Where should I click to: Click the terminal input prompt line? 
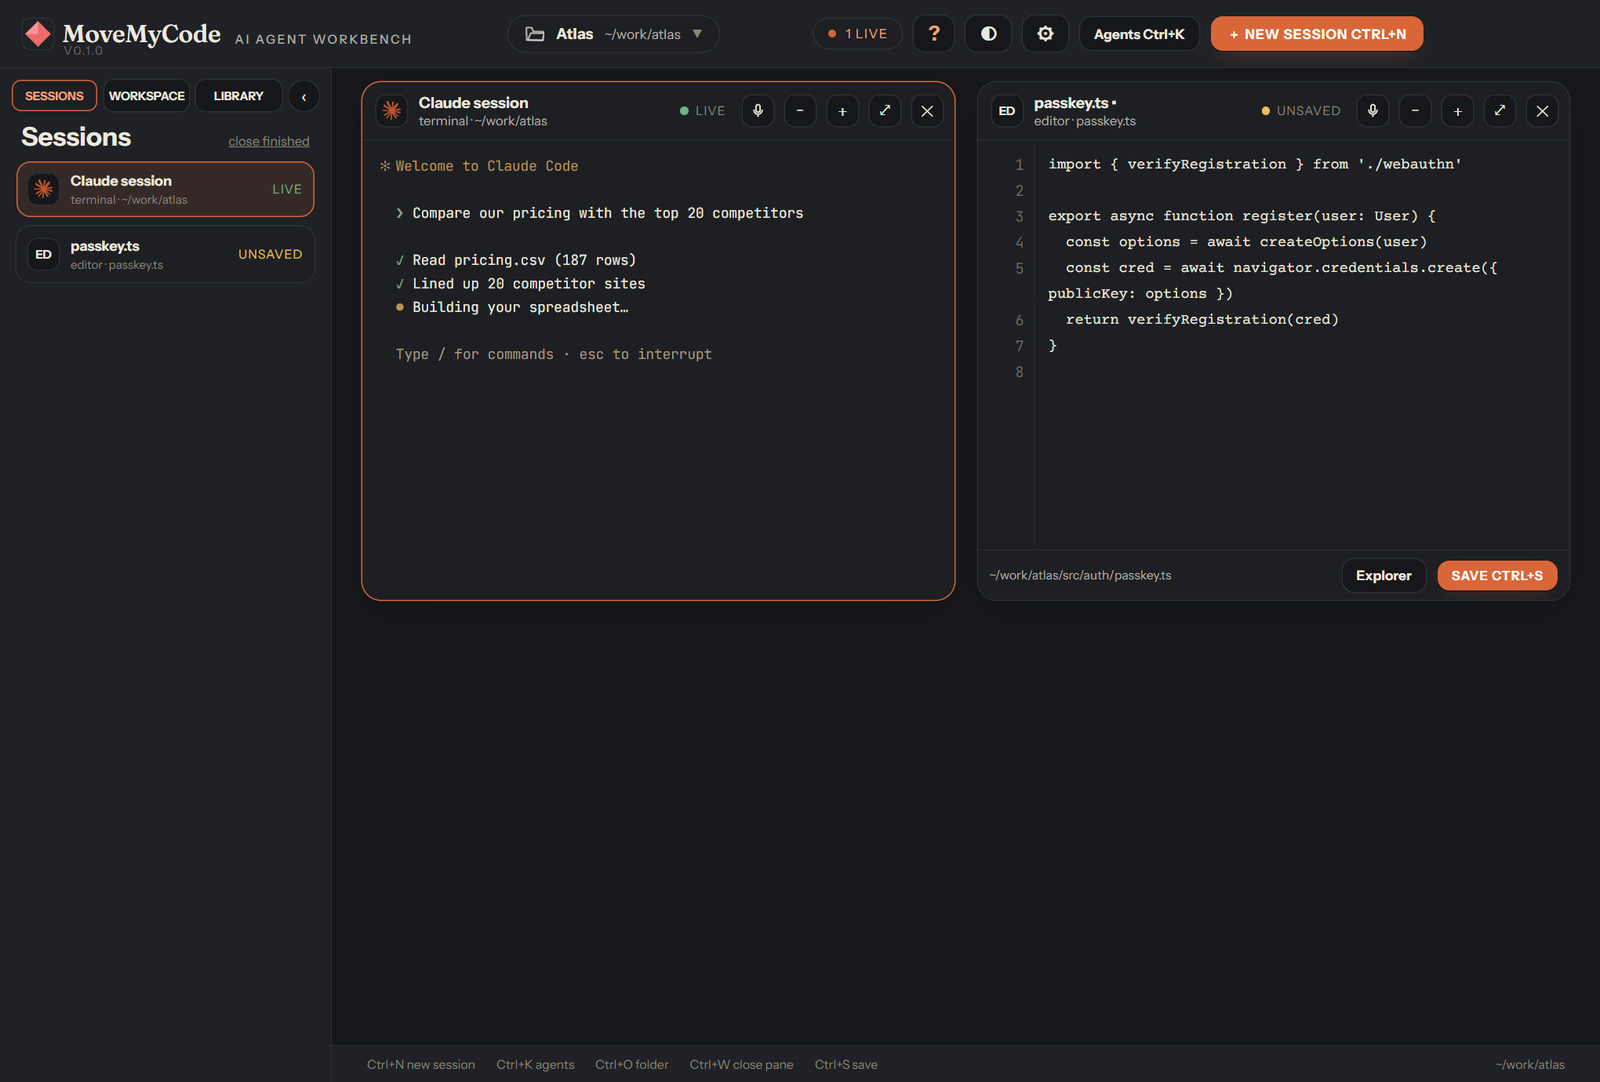pos(554,355)
